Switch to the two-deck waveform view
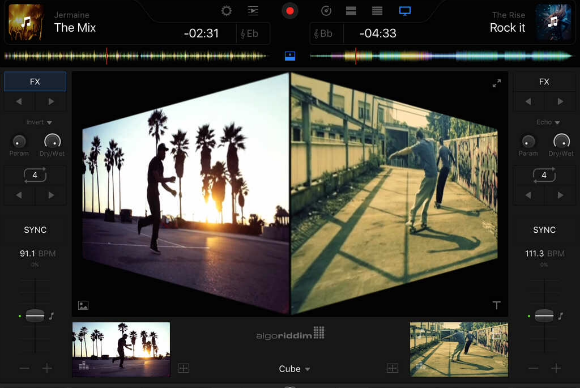The width and height of the screenshot is (580, 388). tap(351, 11)
